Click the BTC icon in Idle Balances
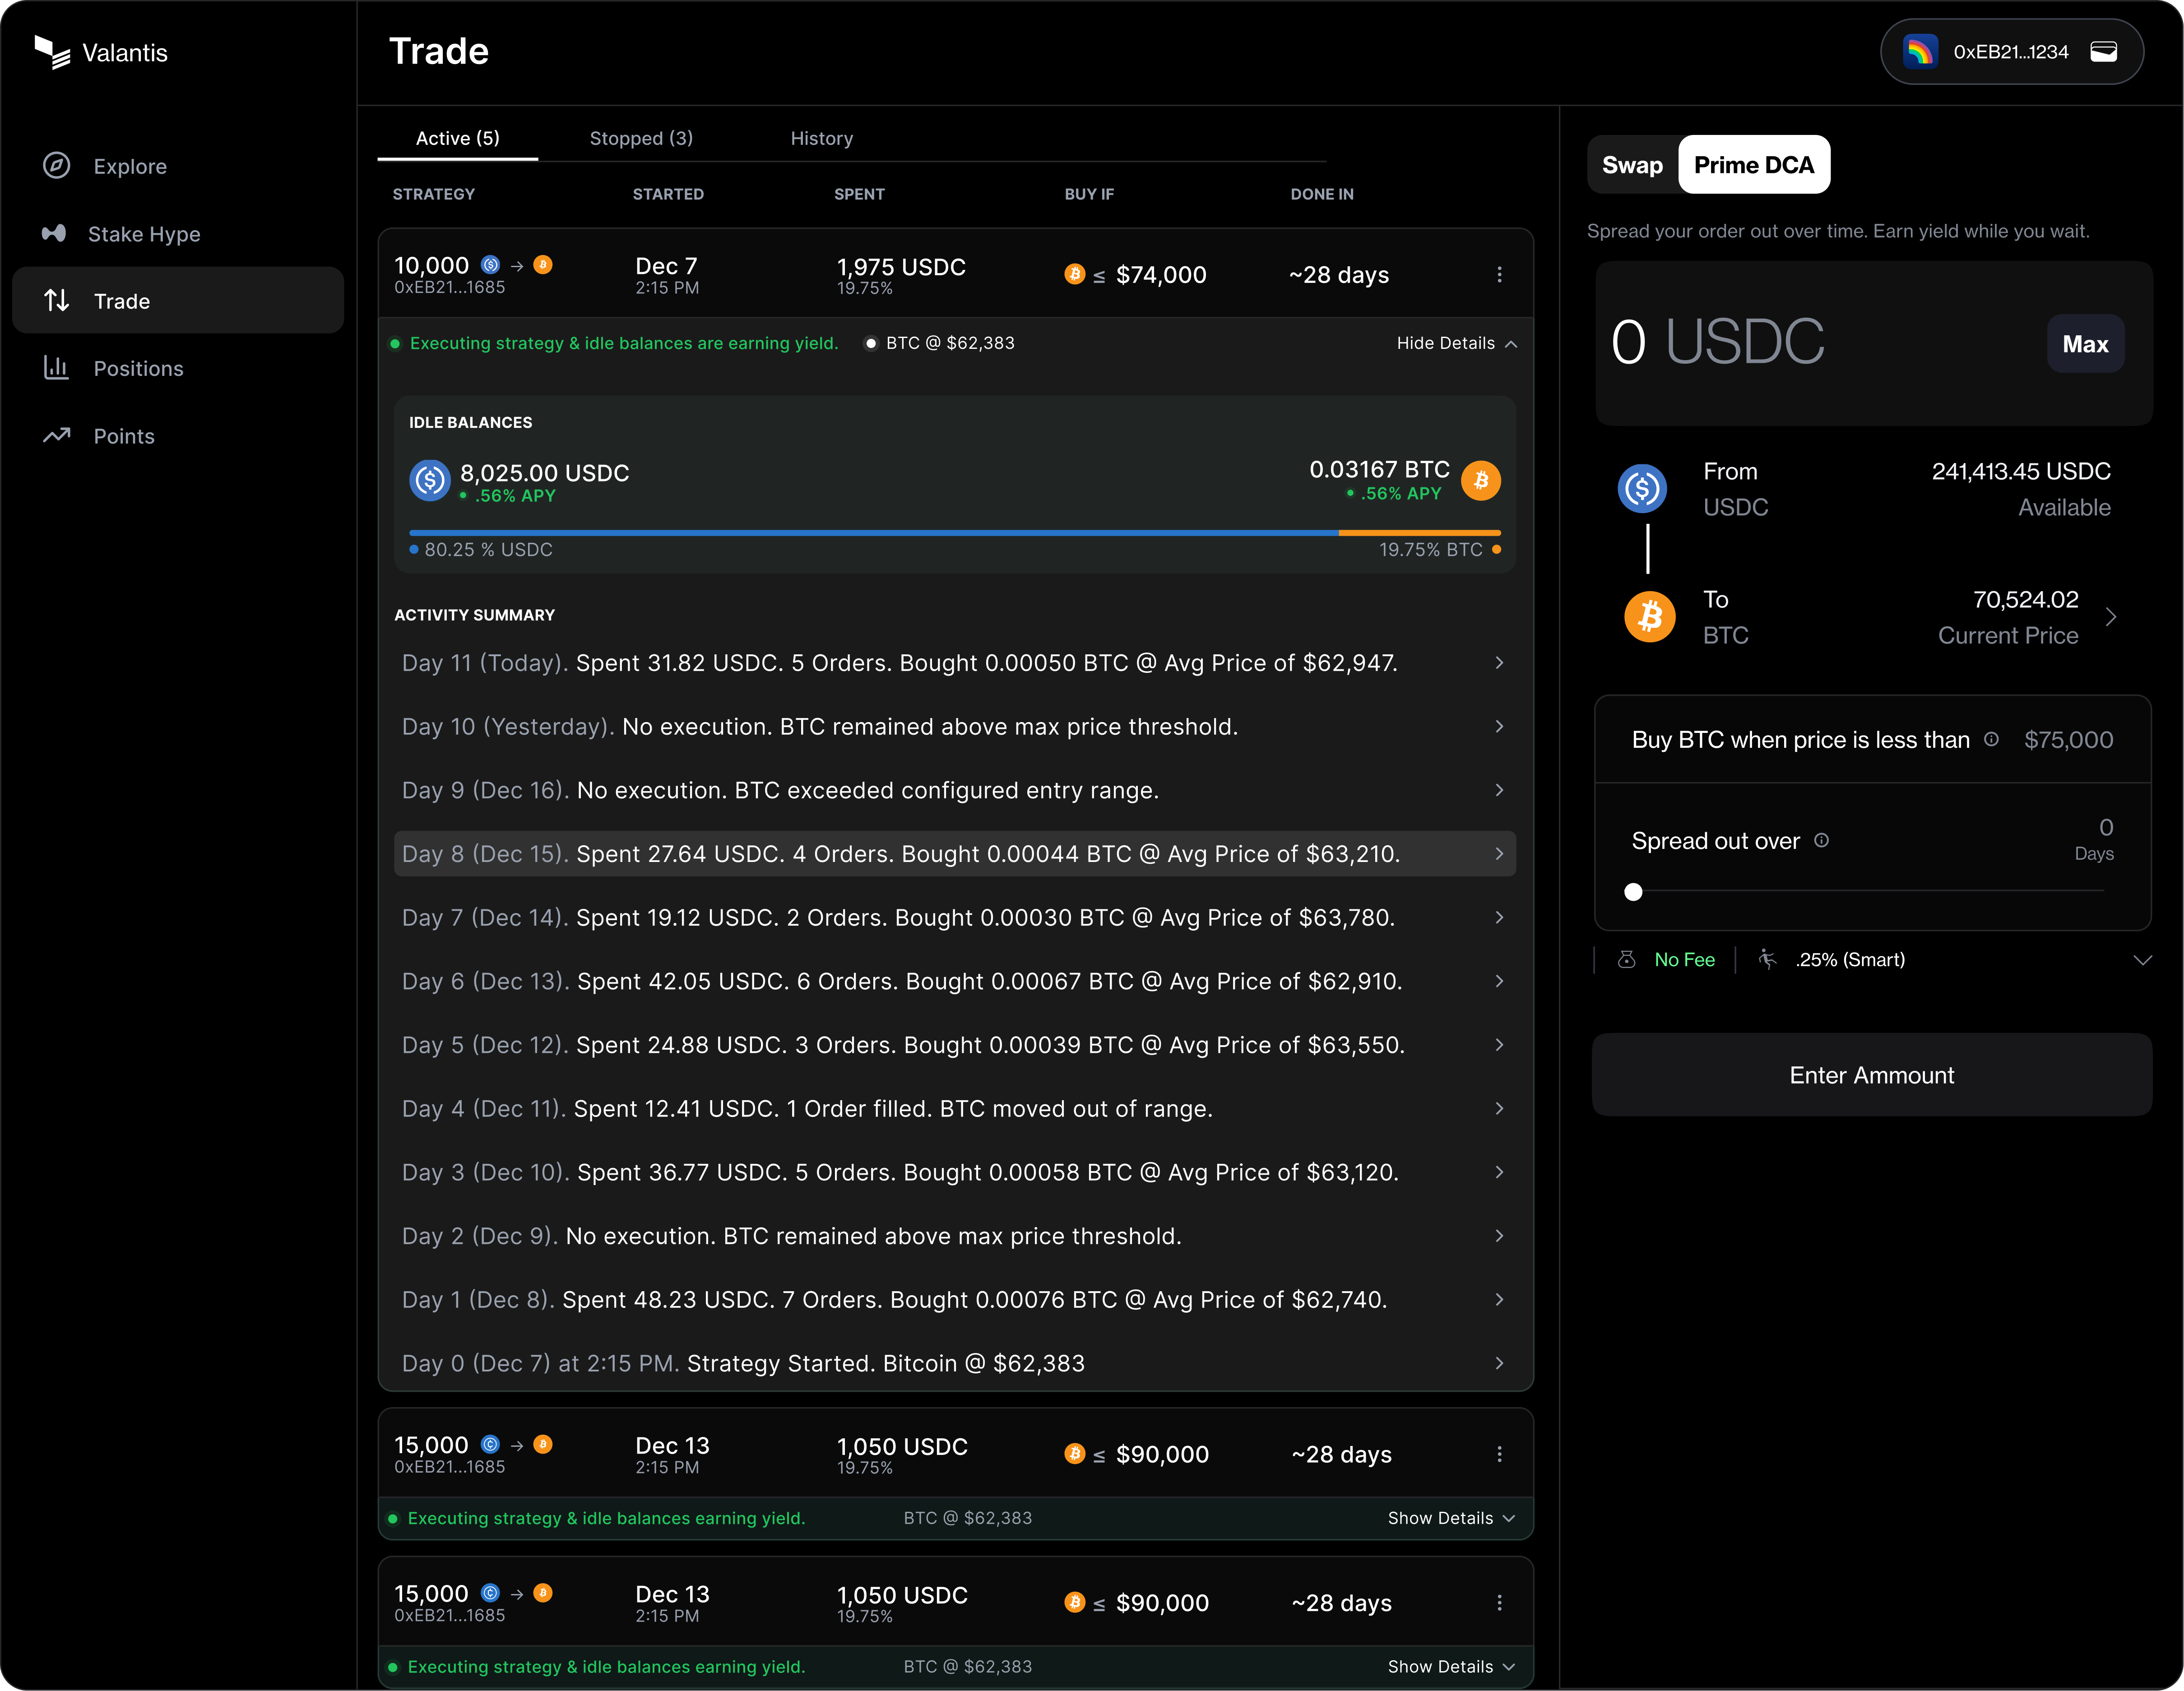The image size is (2184, 1691). pos(1481,480)
